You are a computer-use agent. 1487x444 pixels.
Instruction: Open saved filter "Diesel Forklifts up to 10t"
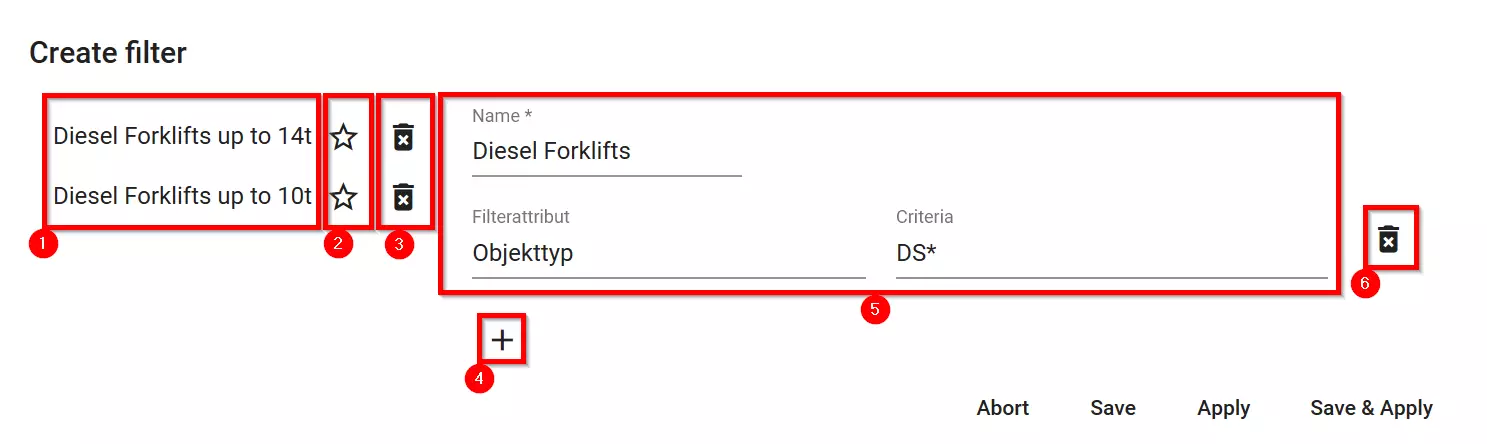click(182, 197)
